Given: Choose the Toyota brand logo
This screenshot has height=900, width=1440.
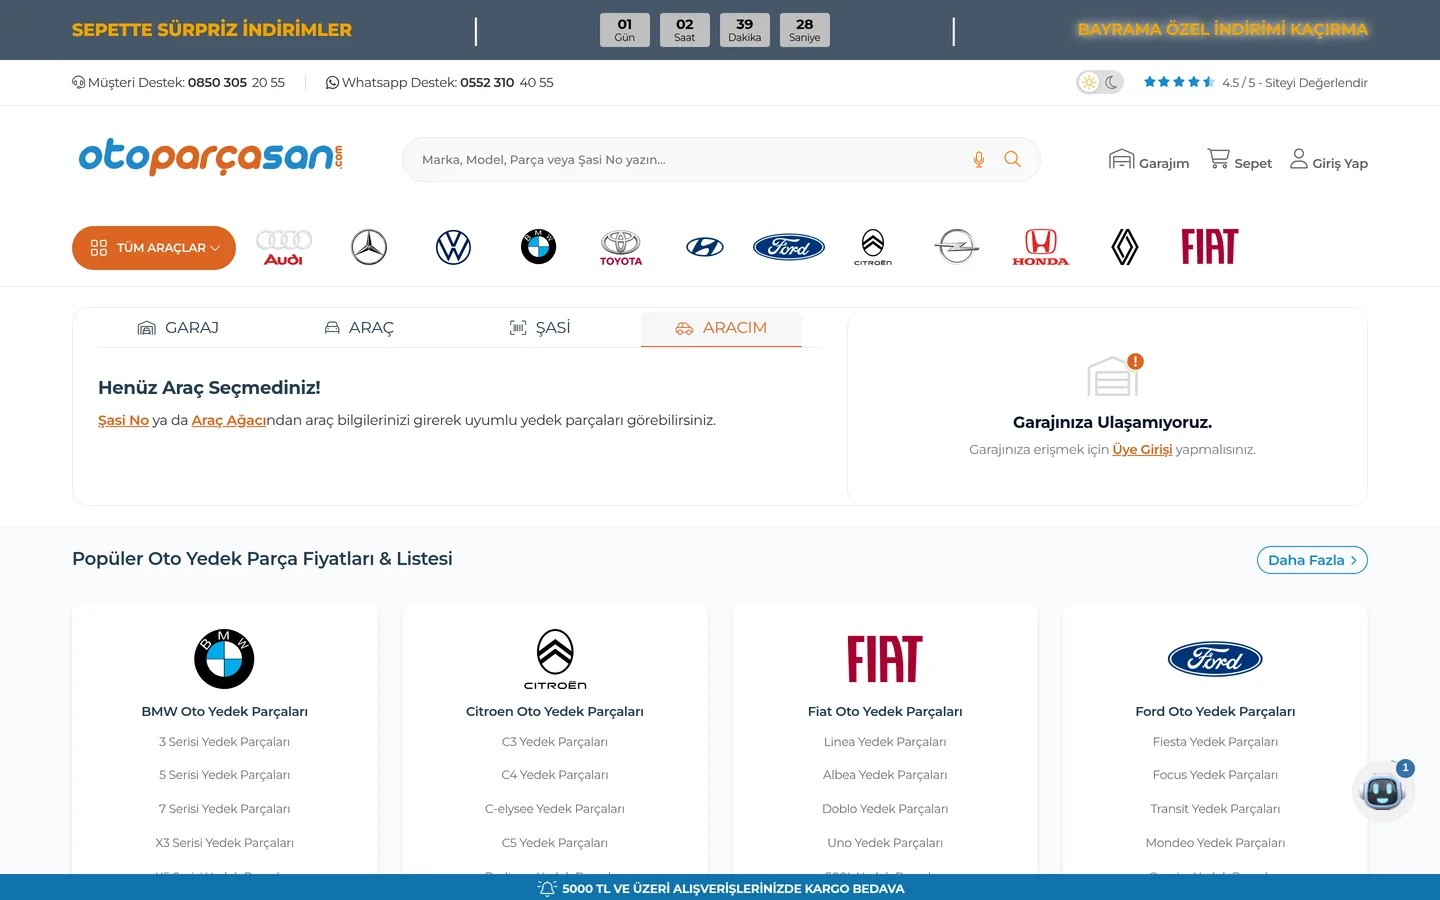Looking at the screenshot, I should pyautogui.click(x=621, y=247).
